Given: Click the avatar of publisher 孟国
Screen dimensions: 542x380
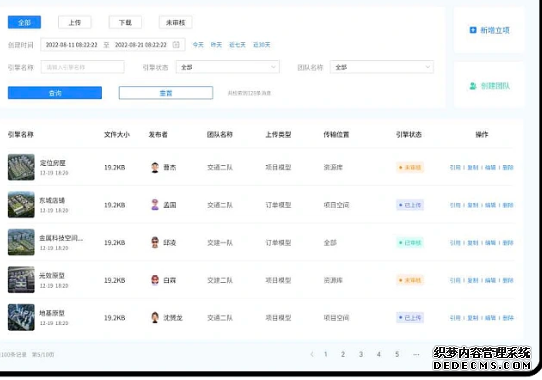Looking at the screenshot, I should (x=155, y=205).
